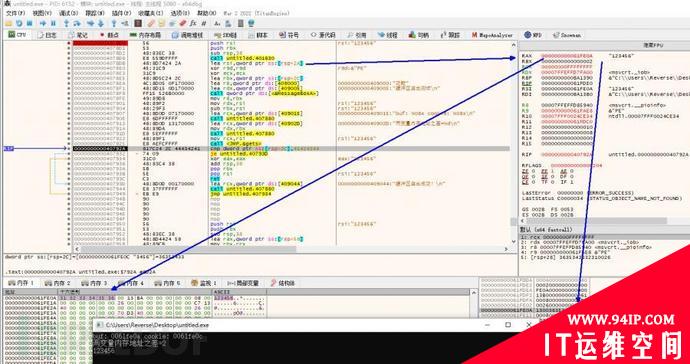
Task: Click the disassembly scroll-up arrow
Action: (x=513, y=45)
